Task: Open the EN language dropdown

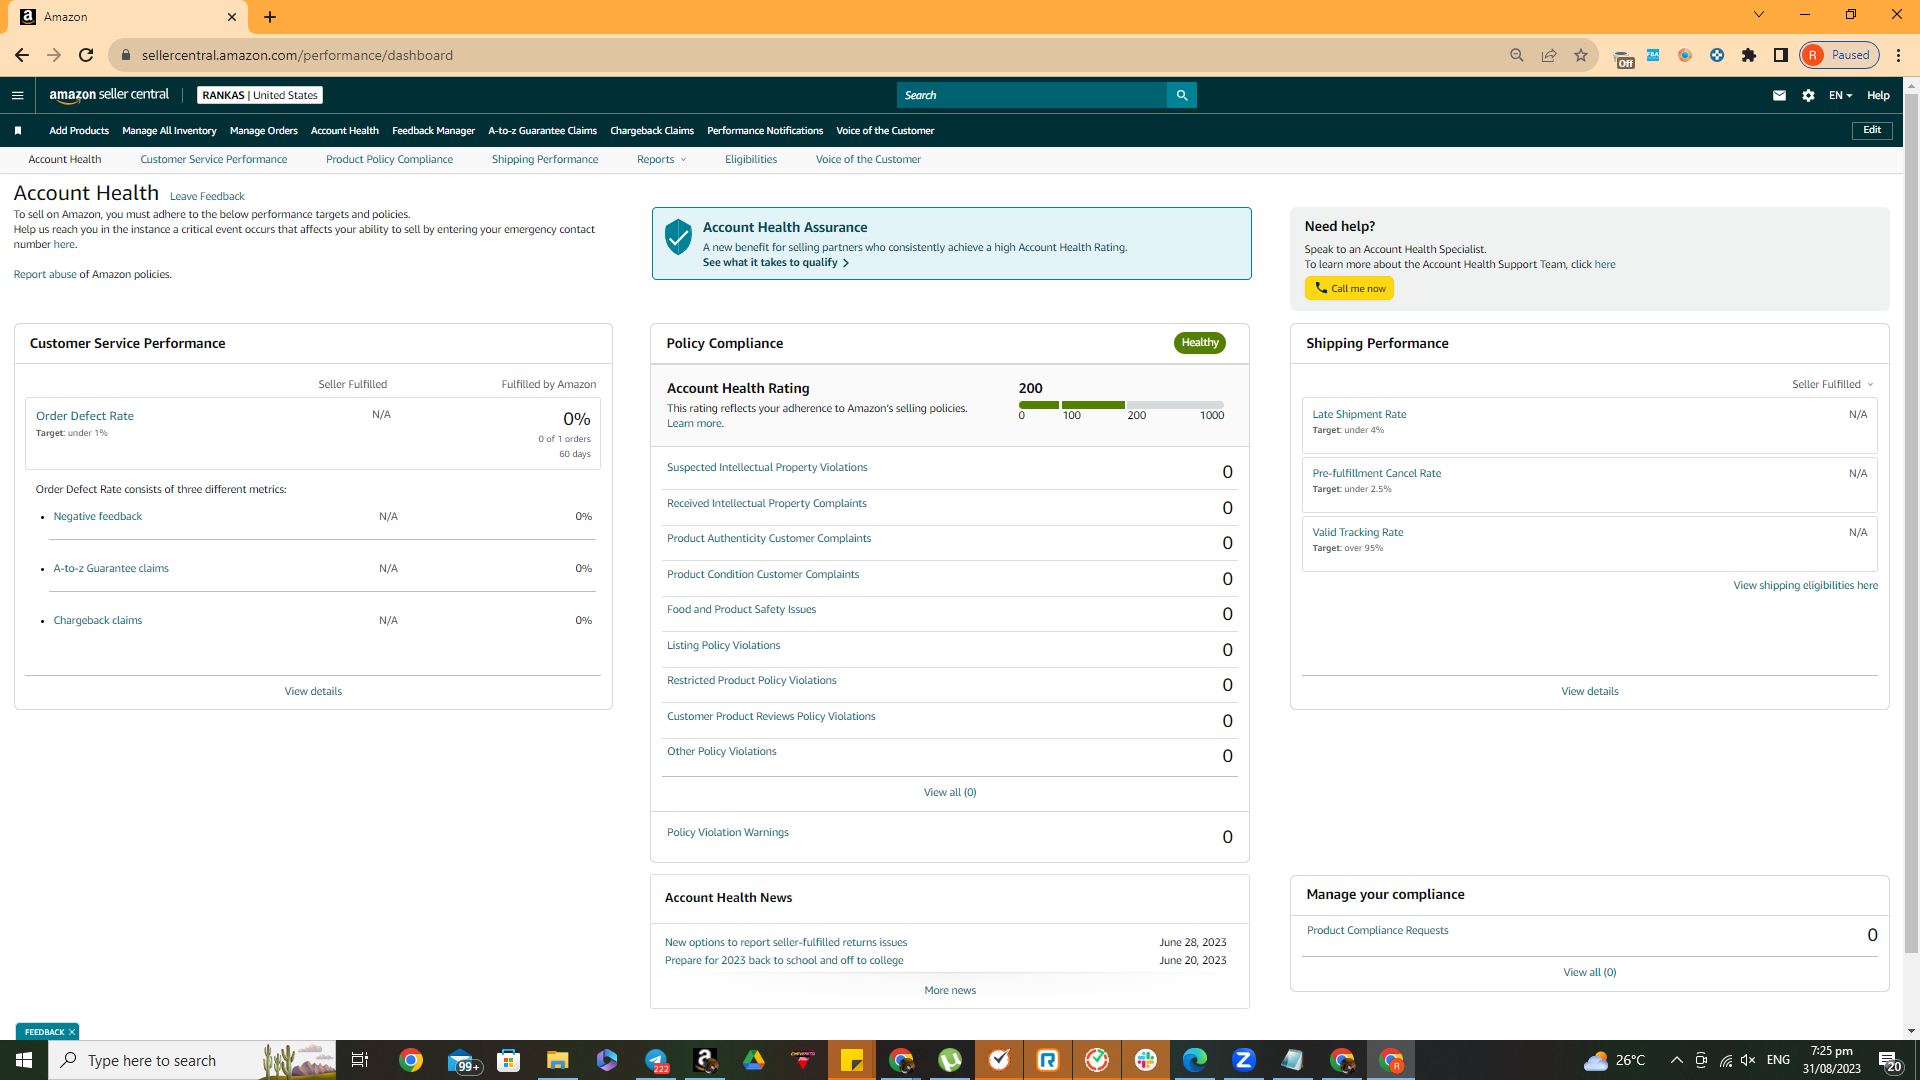Action: click(x=1841, y=96)
